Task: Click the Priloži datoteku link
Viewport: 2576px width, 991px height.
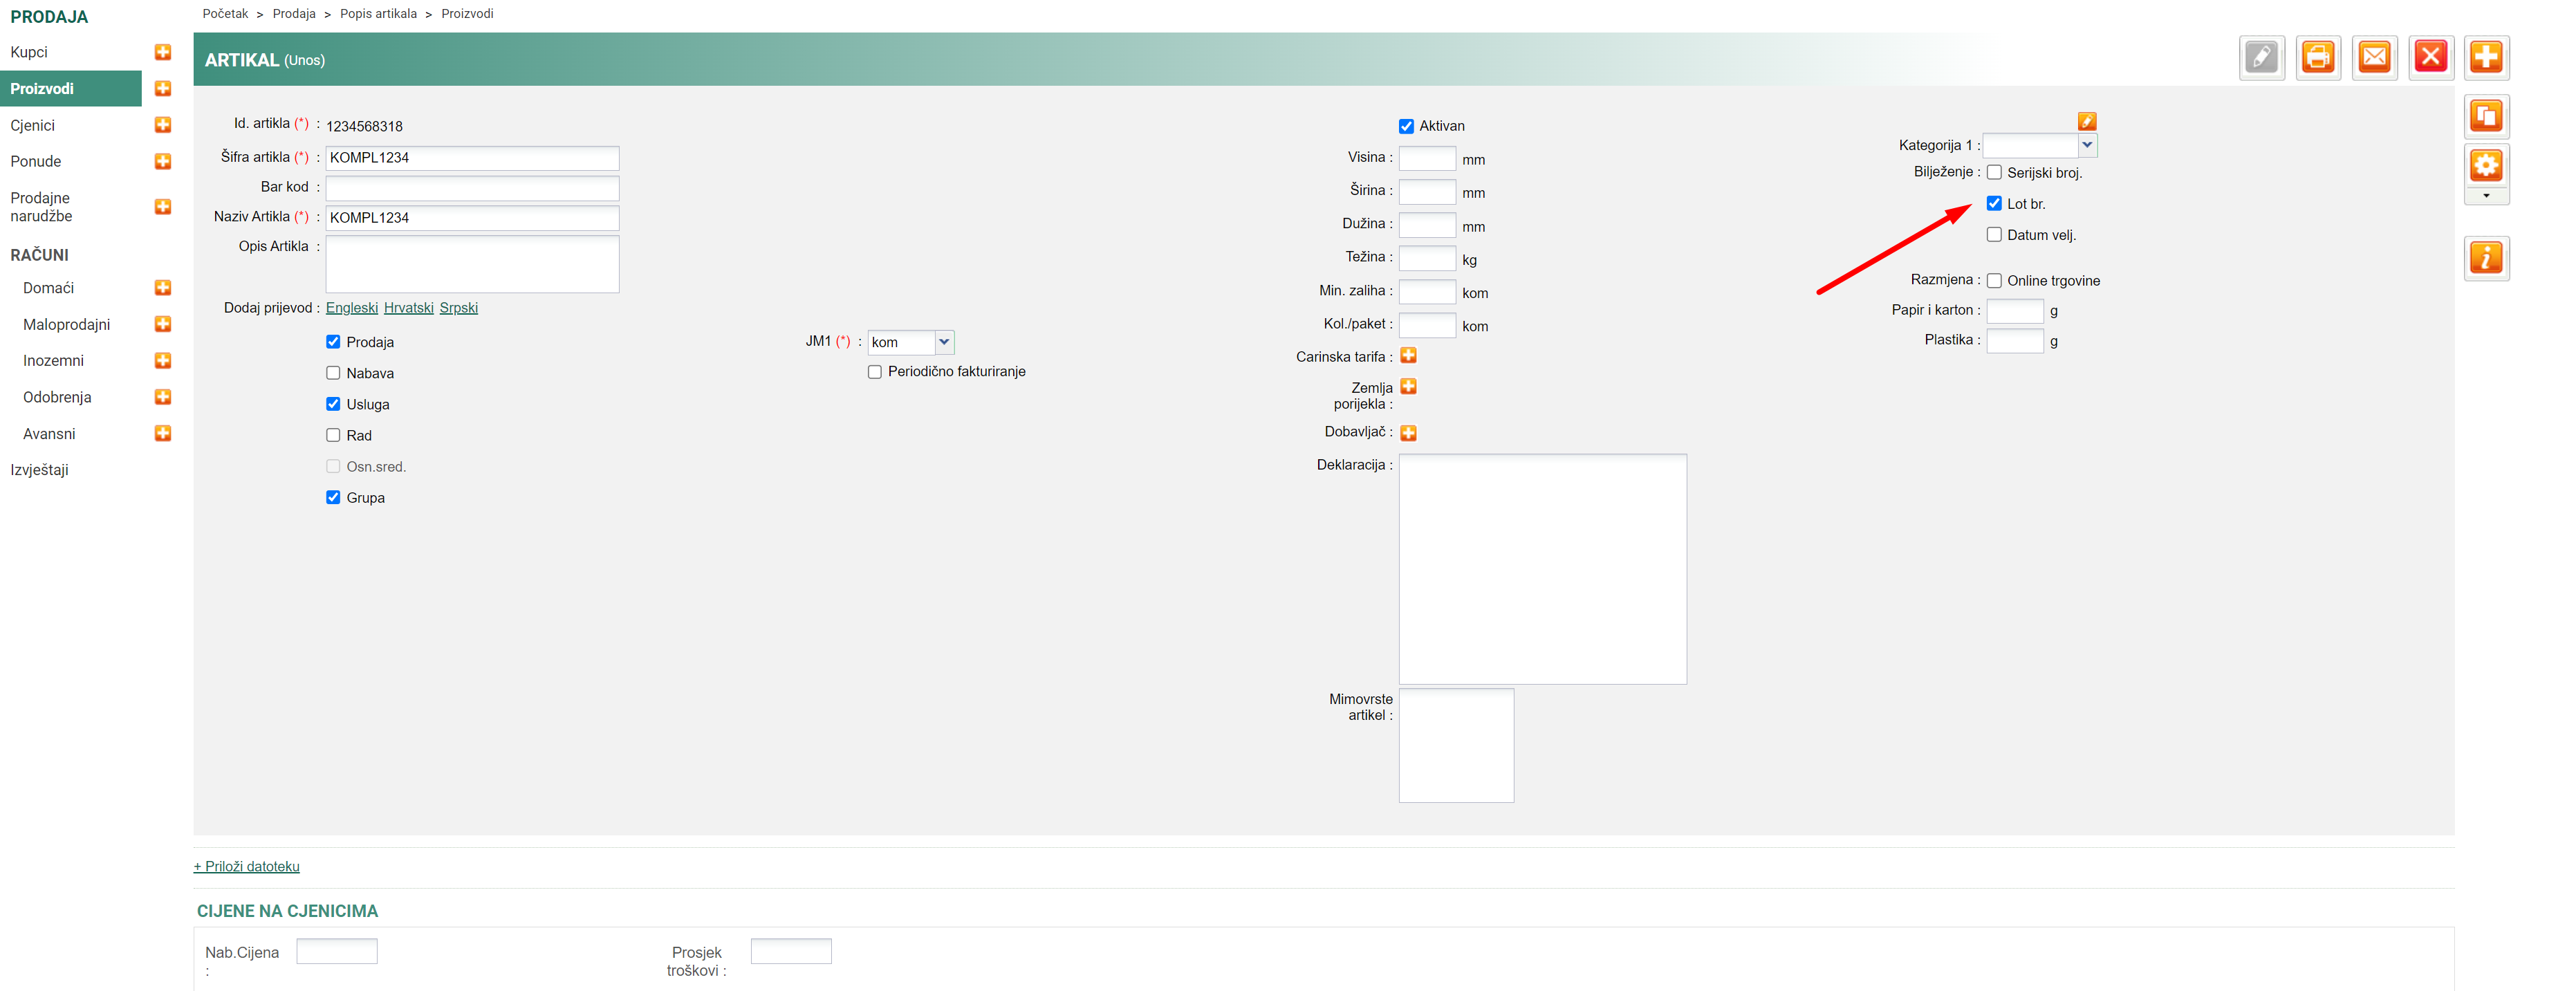Action: pyautogui.click(x=247, y=866)
